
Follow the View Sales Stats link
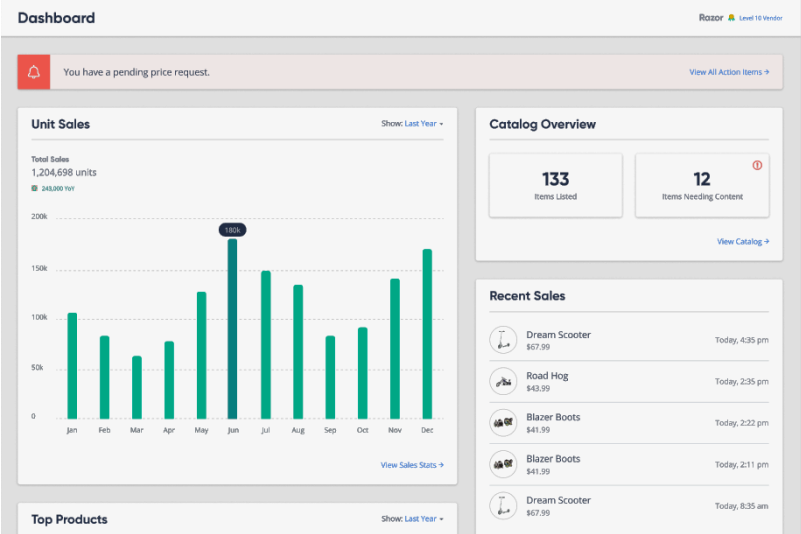(x=412, y=465)
